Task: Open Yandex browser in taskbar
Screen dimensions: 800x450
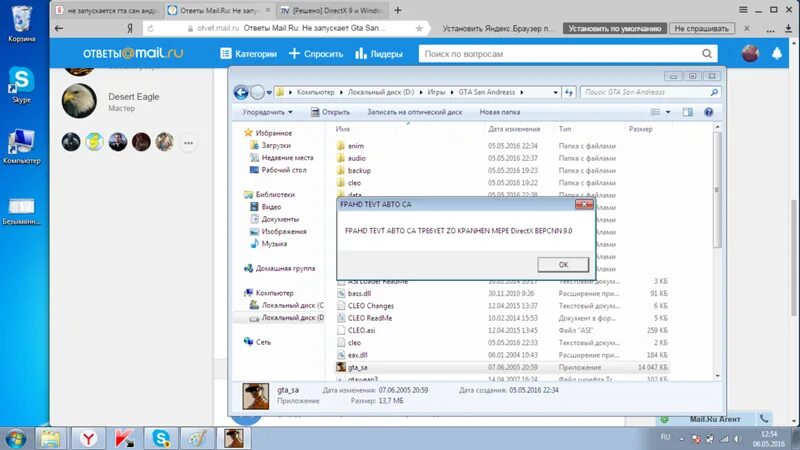Action: [88, 438]
